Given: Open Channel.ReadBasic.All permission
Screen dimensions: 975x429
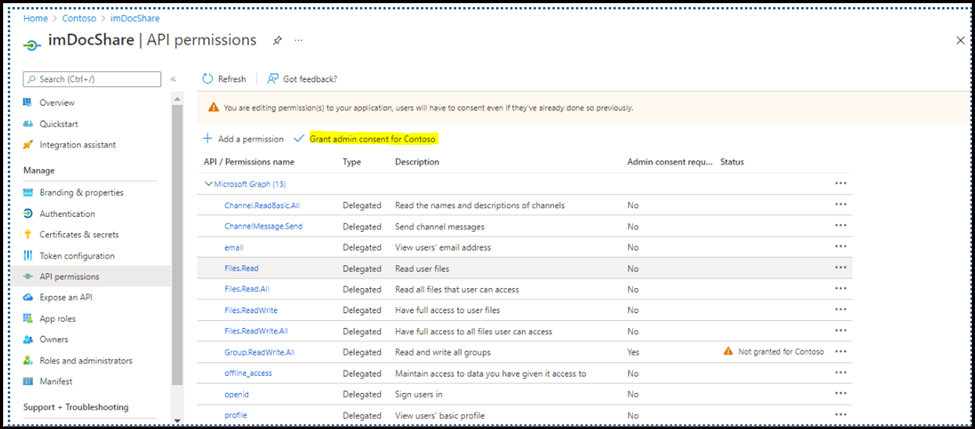Looking at the screenshot, I should (x=262, y=205).
